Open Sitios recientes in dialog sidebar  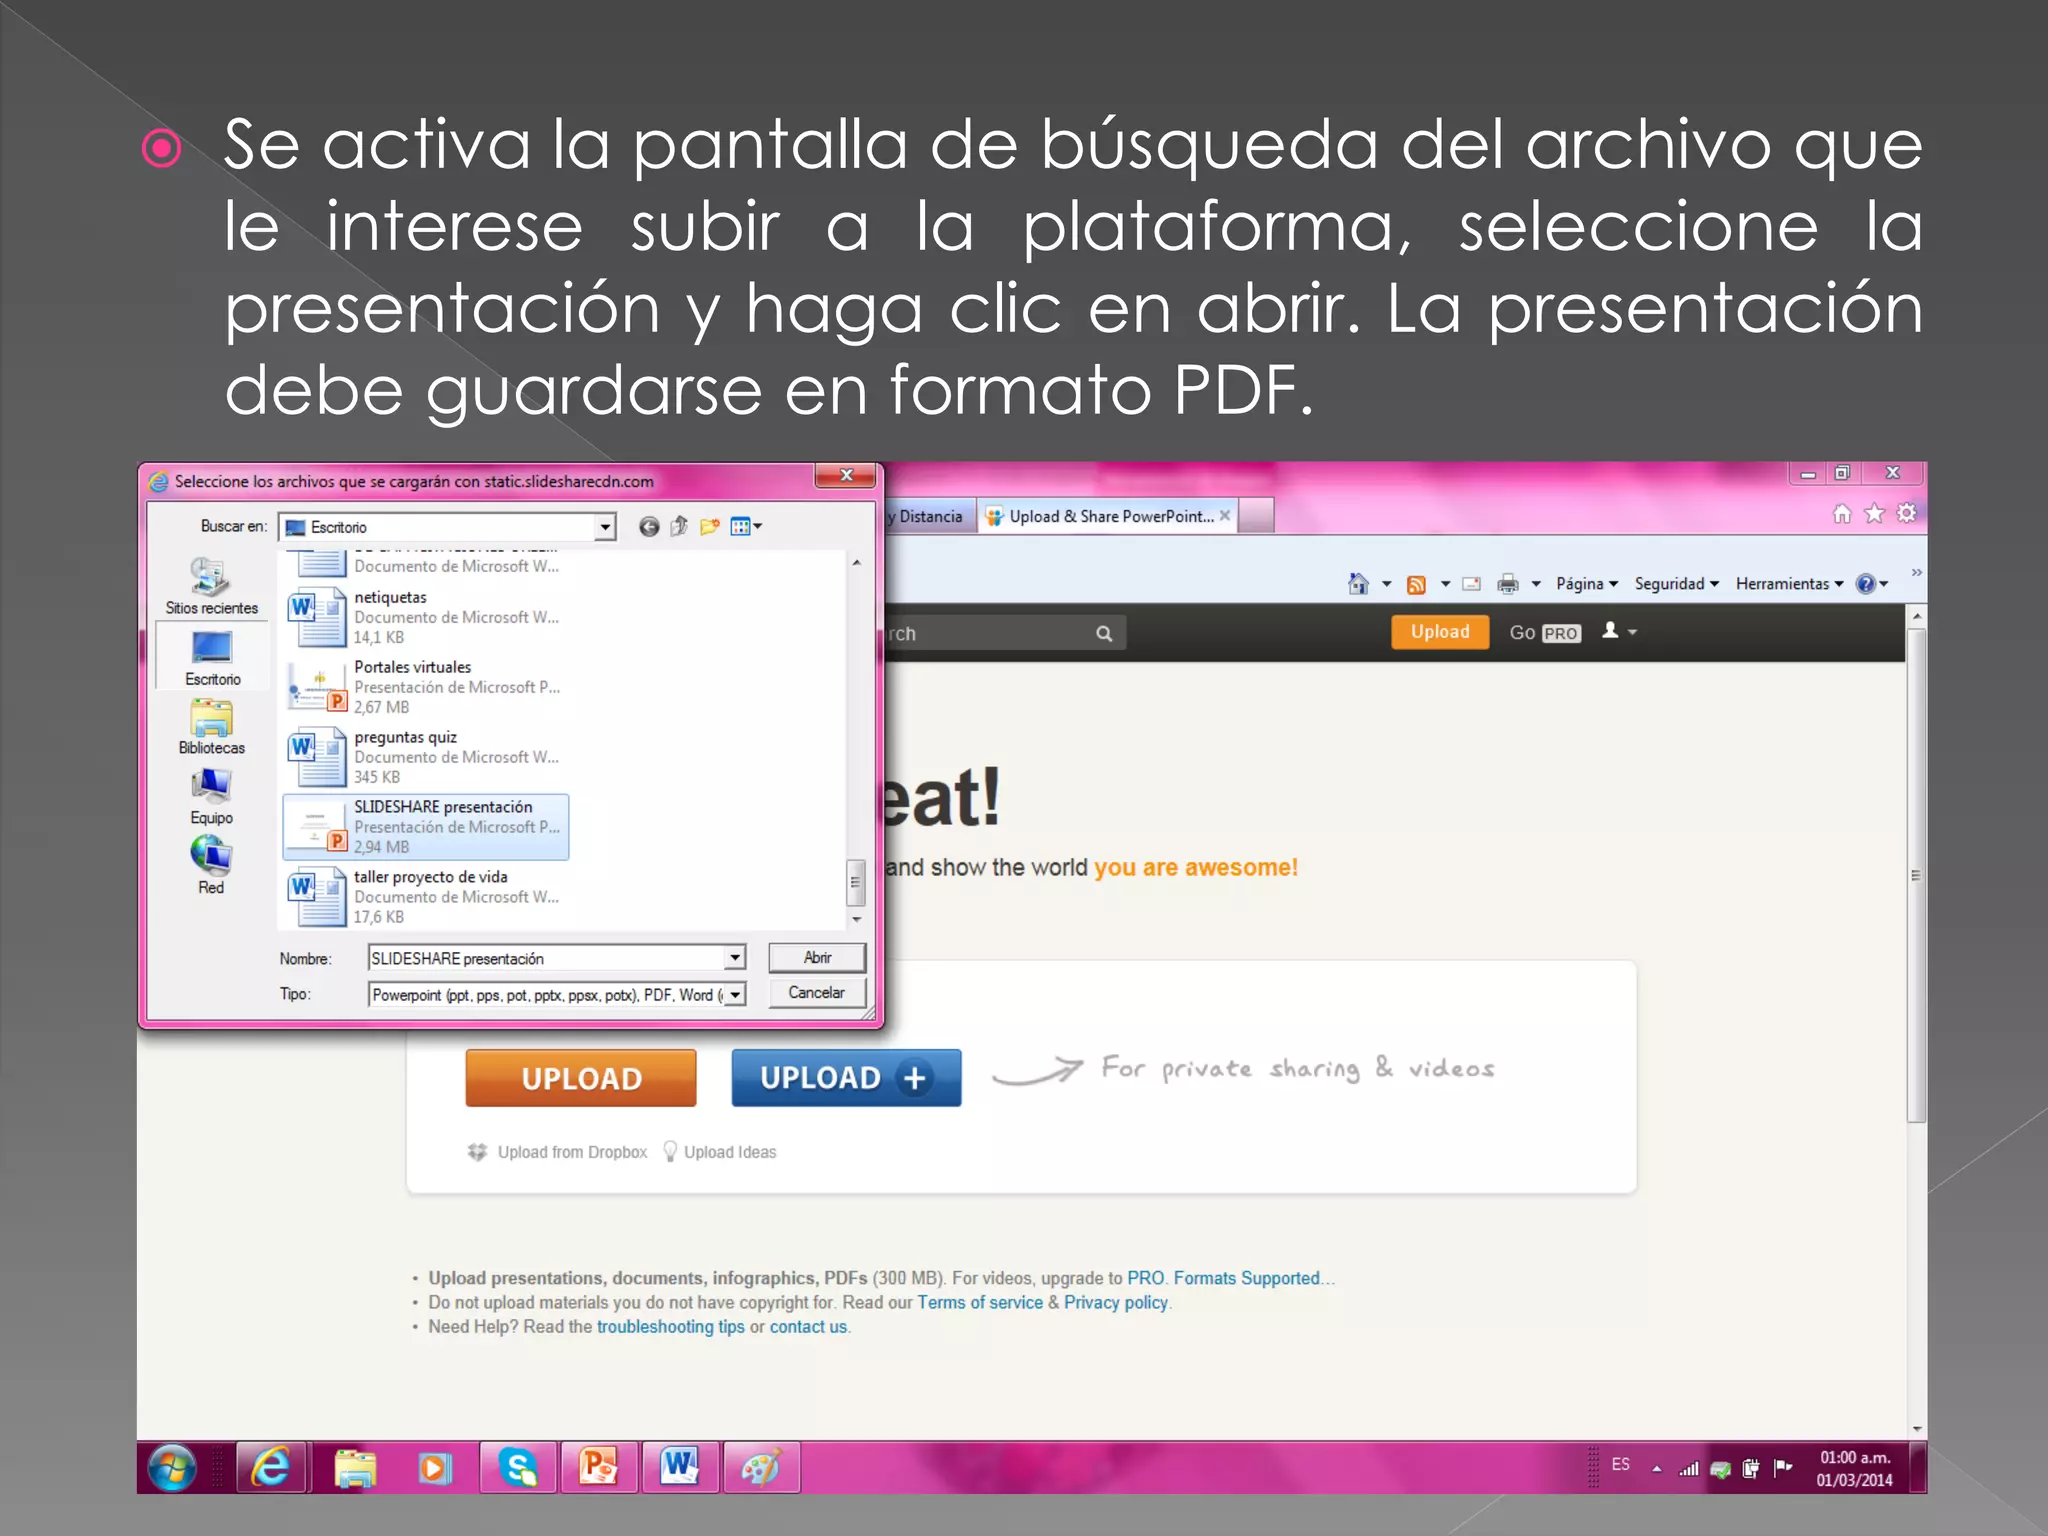point(211,585)
